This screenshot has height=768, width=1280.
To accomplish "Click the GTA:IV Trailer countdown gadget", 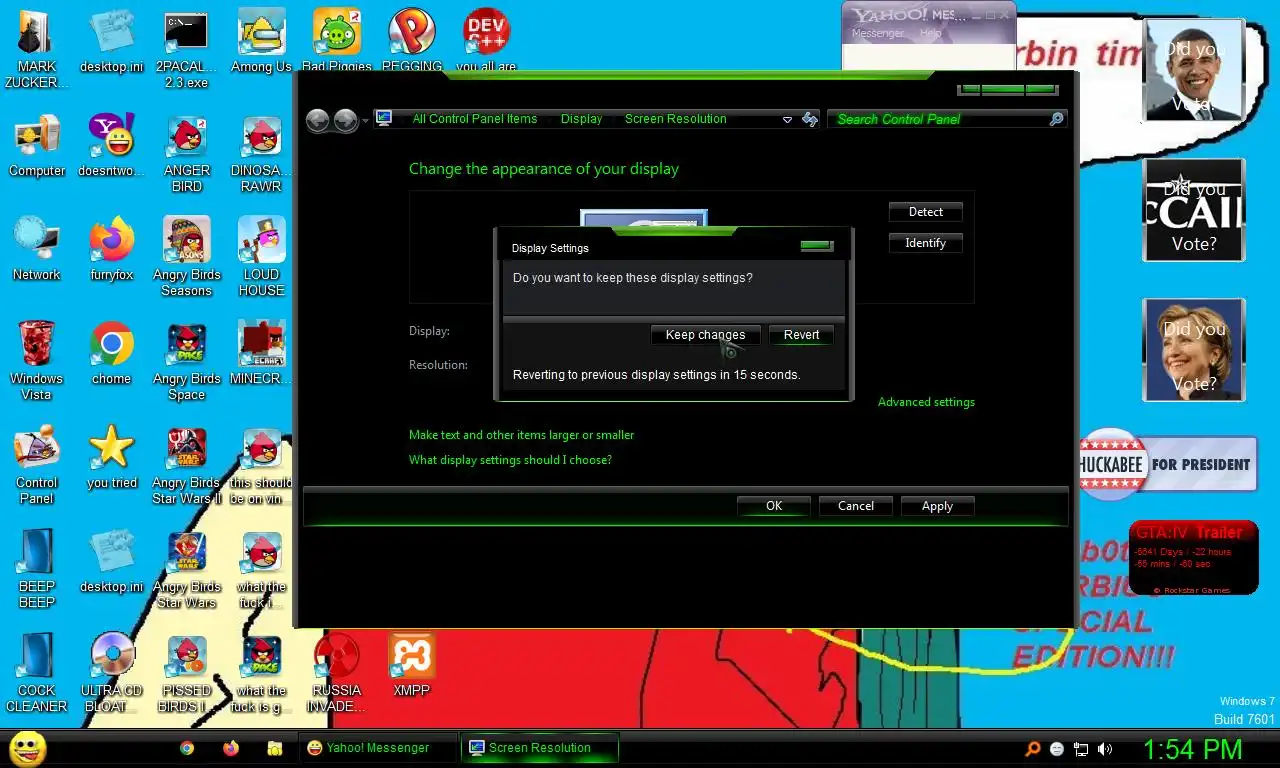I will (x=1194, y=558).
